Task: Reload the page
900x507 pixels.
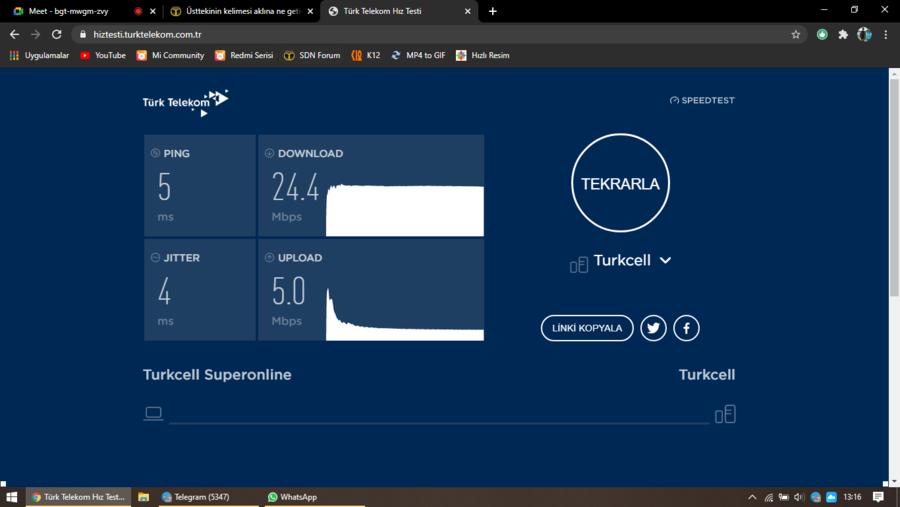Action: pyautogui.click(x=56, y=34)
